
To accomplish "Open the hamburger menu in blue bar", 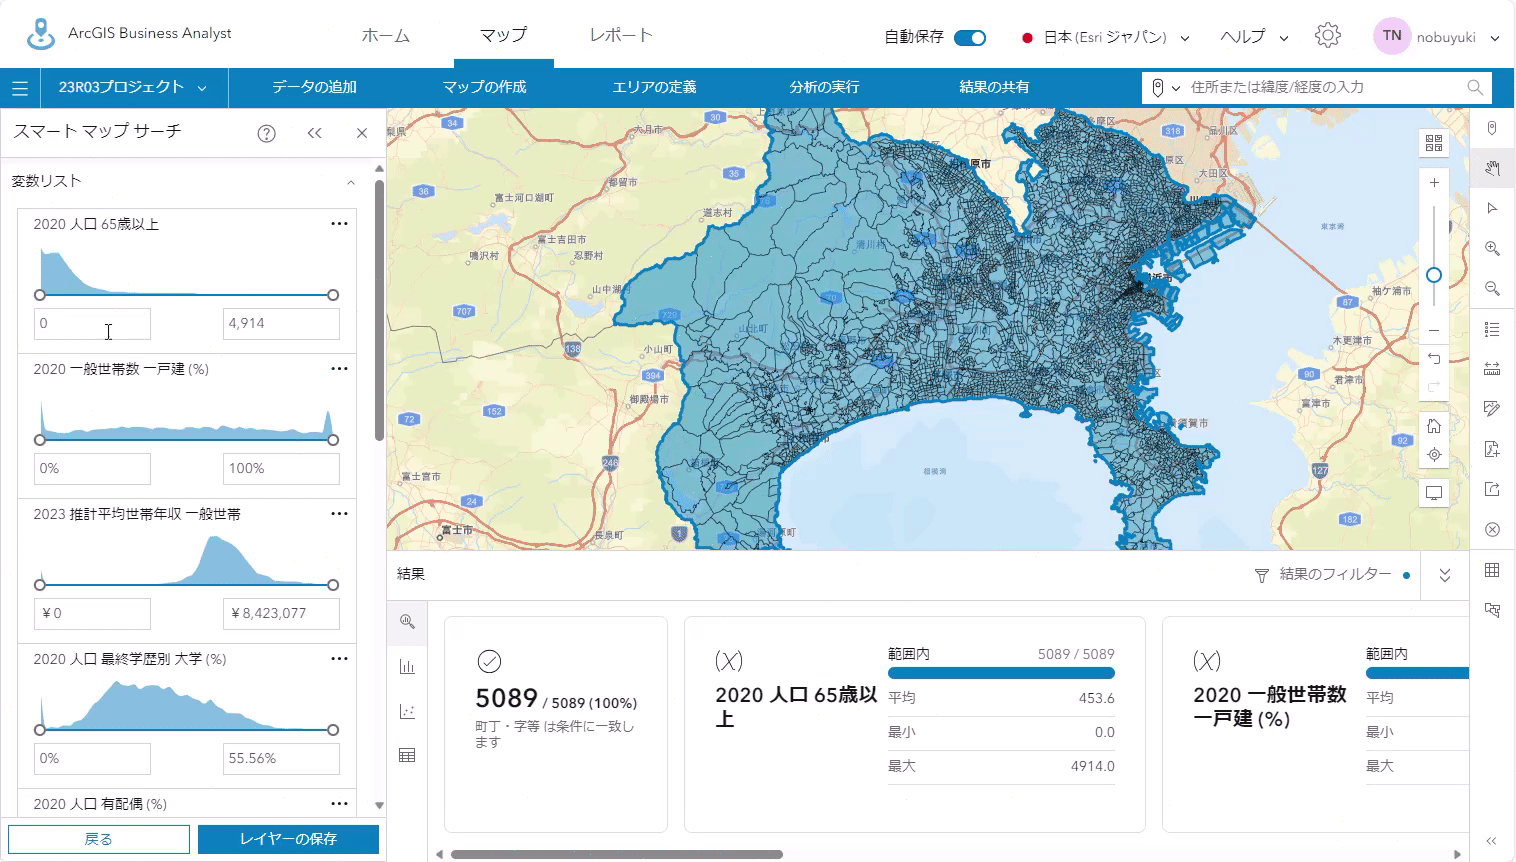I will [20, 88].
